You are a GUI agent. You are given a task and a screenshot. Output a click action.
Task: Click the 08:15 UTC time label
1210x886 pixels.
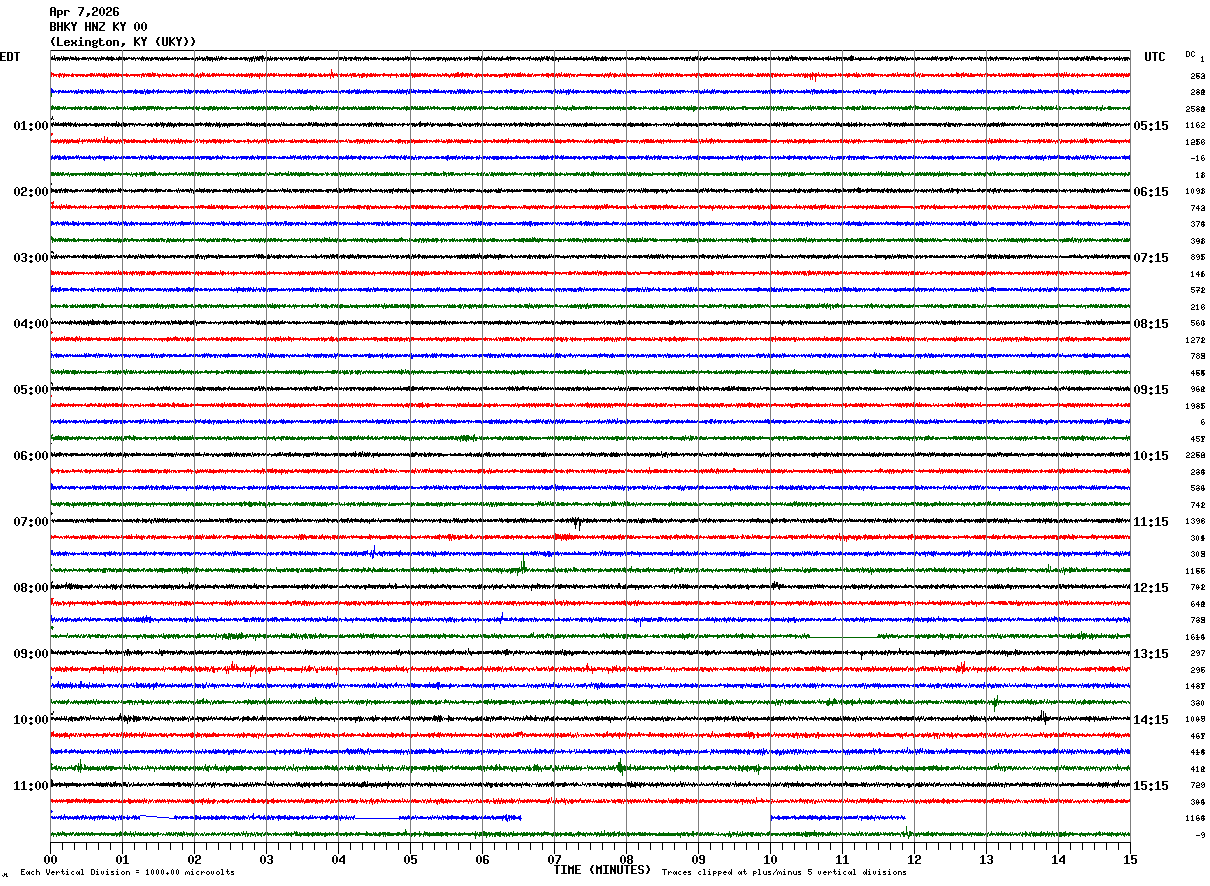click(x=1151, y=324)
